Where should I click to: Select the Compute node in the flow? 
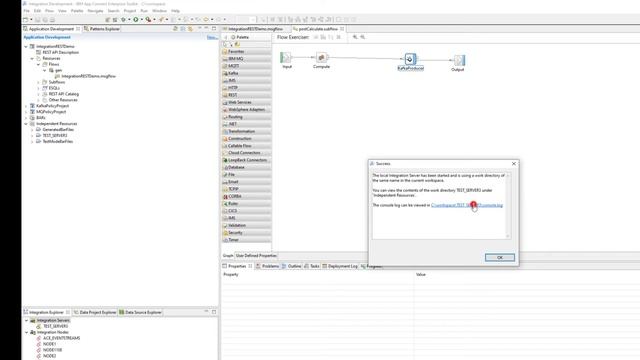click(321, 58)
